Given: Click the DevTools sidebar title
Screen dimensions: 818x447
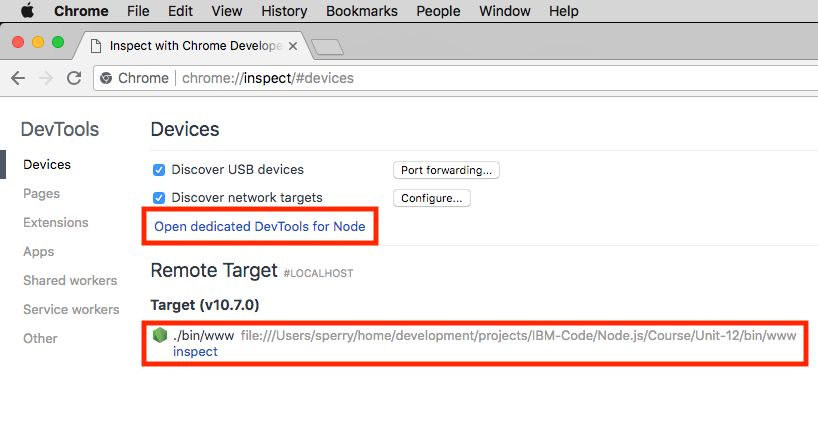Looking at the screenshot, I should click(x=60, y=129).
